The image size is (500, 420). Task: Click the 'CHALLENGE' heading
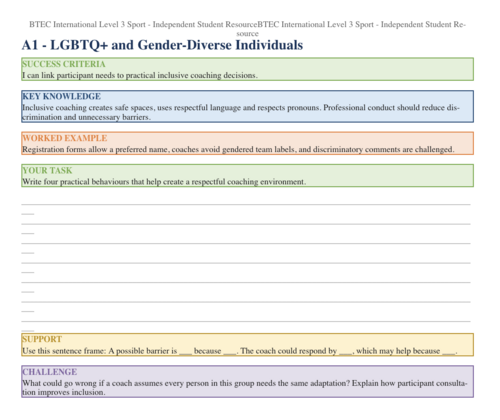pos(50,372)
